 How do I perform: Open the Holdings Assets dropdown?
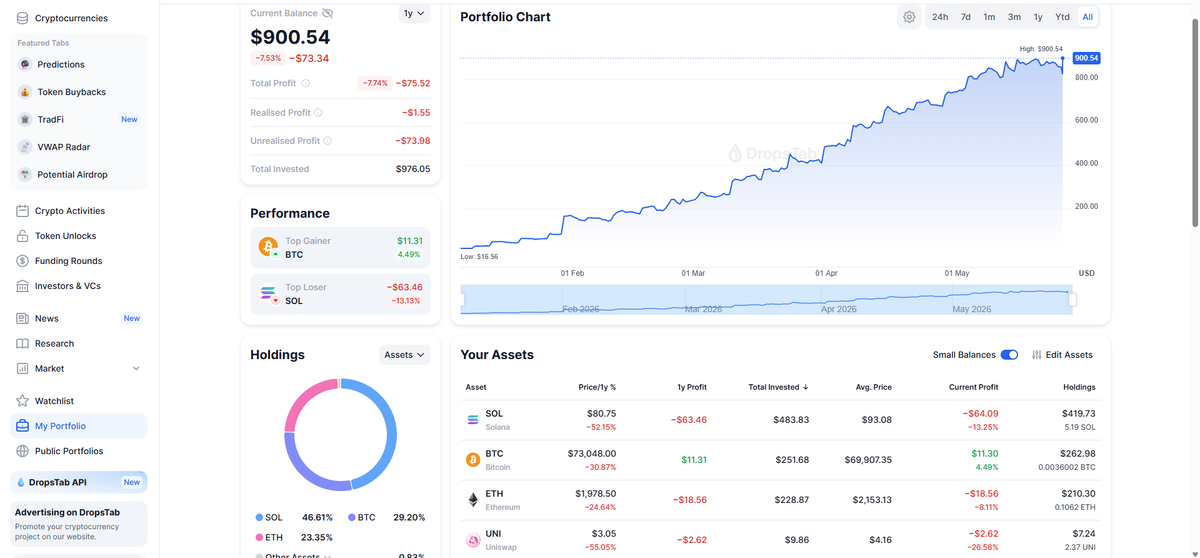coord(405,355)
